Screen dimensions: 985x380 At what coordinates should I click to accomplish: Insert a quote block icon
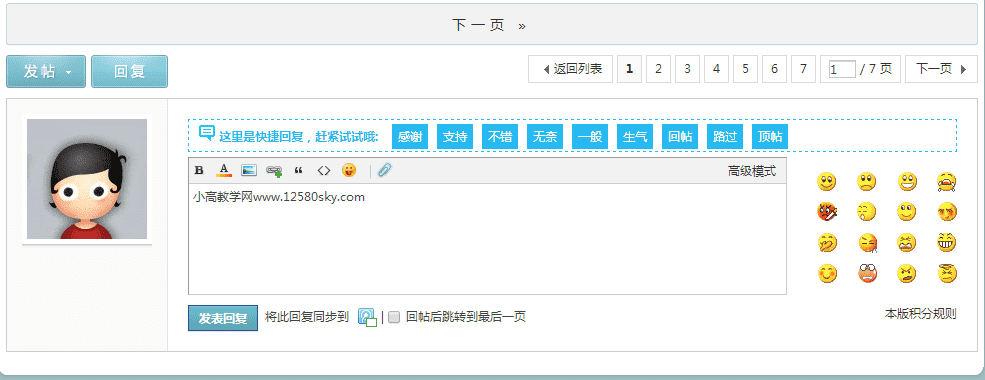tap(298, 170)
